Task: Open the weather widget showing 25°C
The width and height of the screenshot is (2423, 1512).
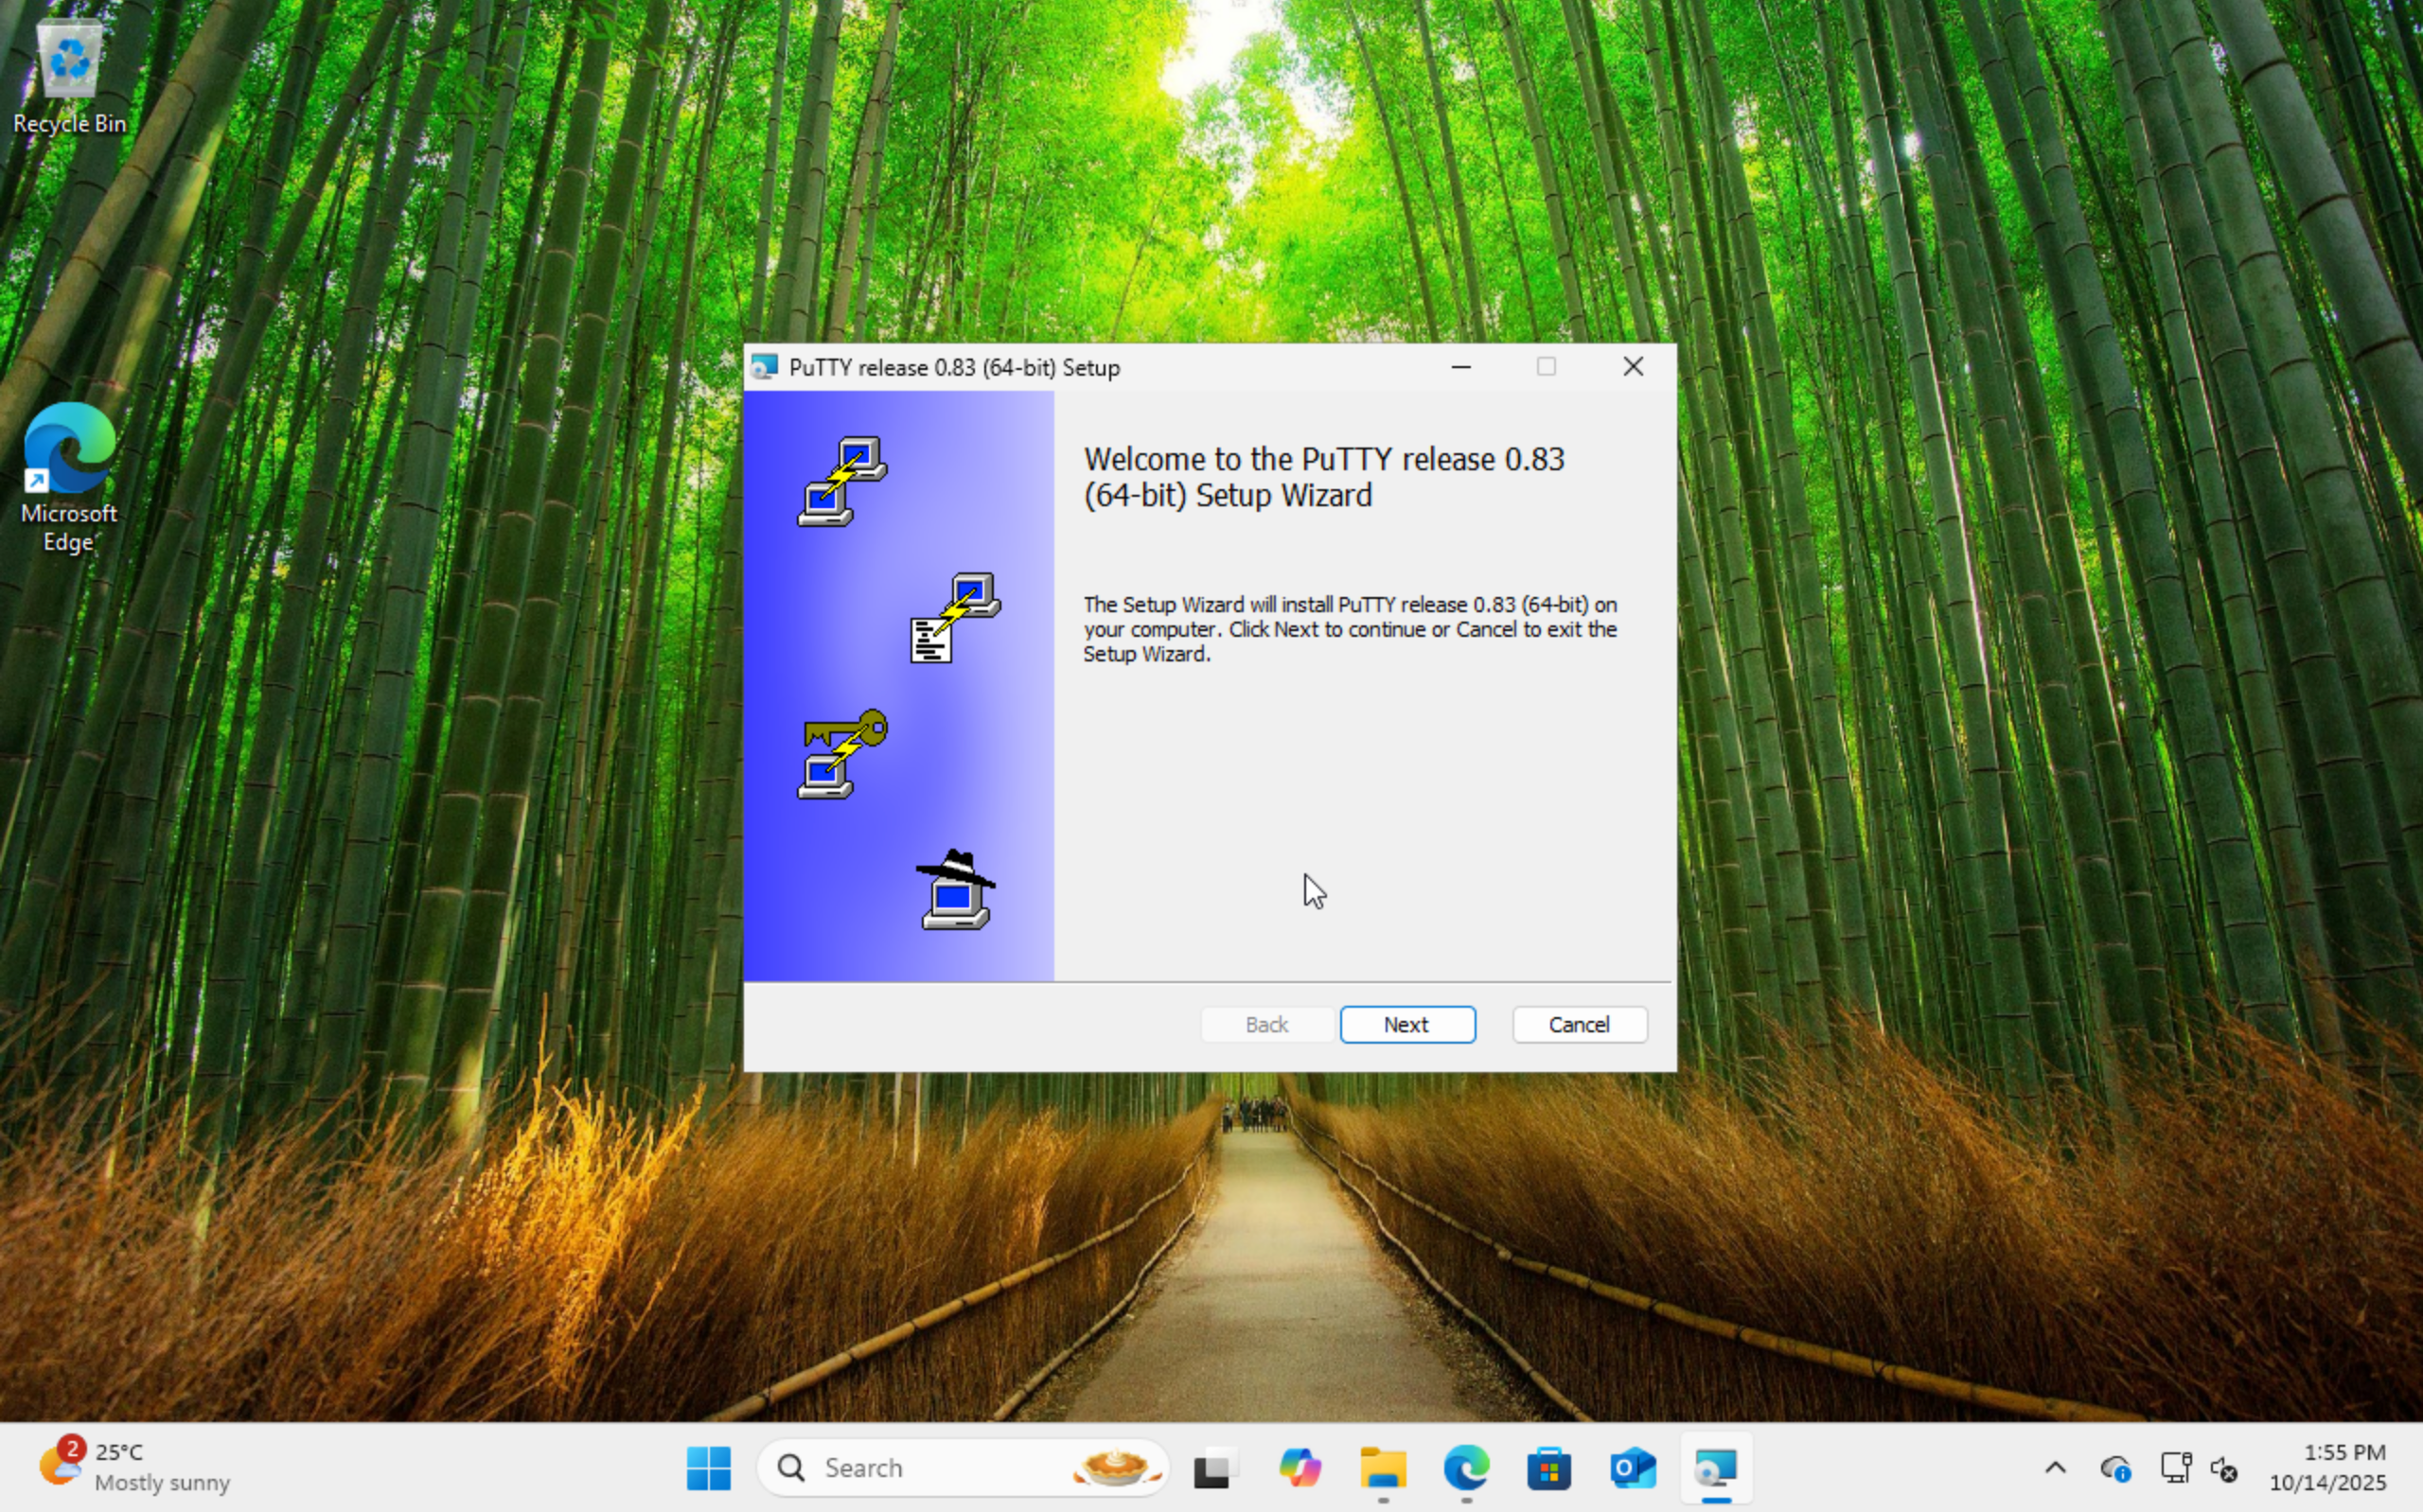Action: [x=135, y=1467]
